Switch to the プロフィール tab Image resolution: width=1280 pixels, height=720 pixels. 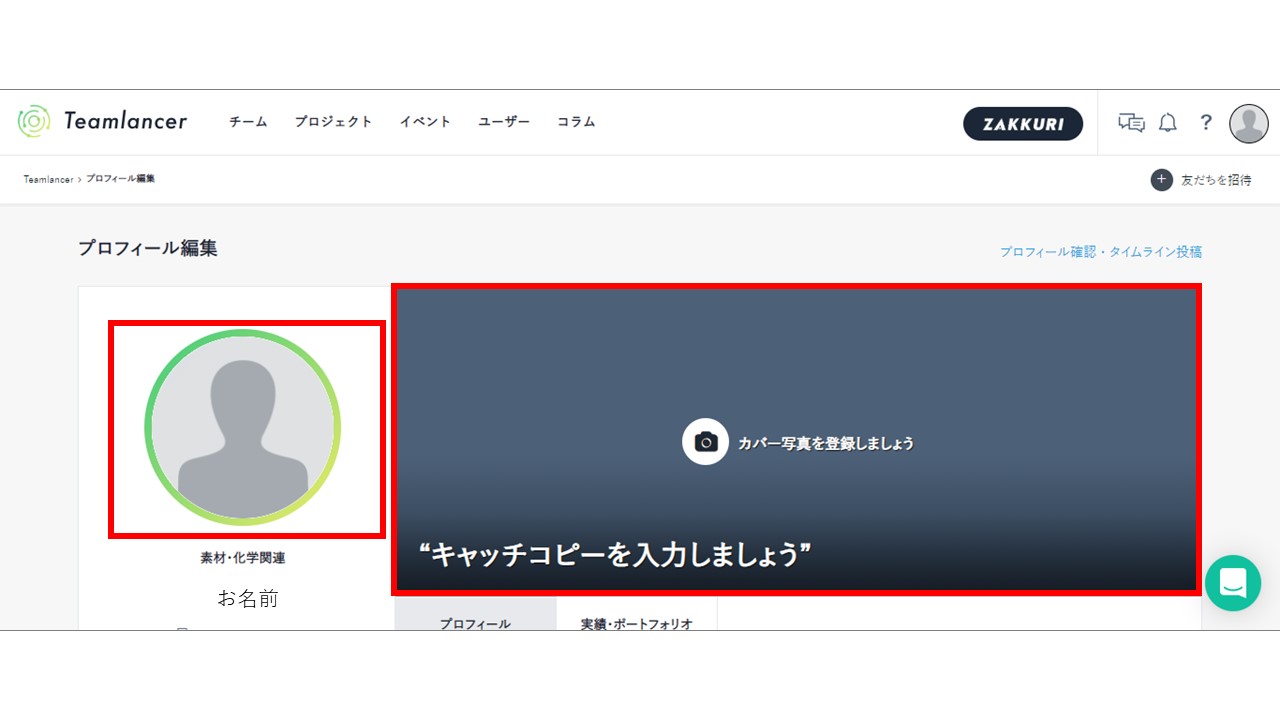pyautogui.click(x=475, y=622)
